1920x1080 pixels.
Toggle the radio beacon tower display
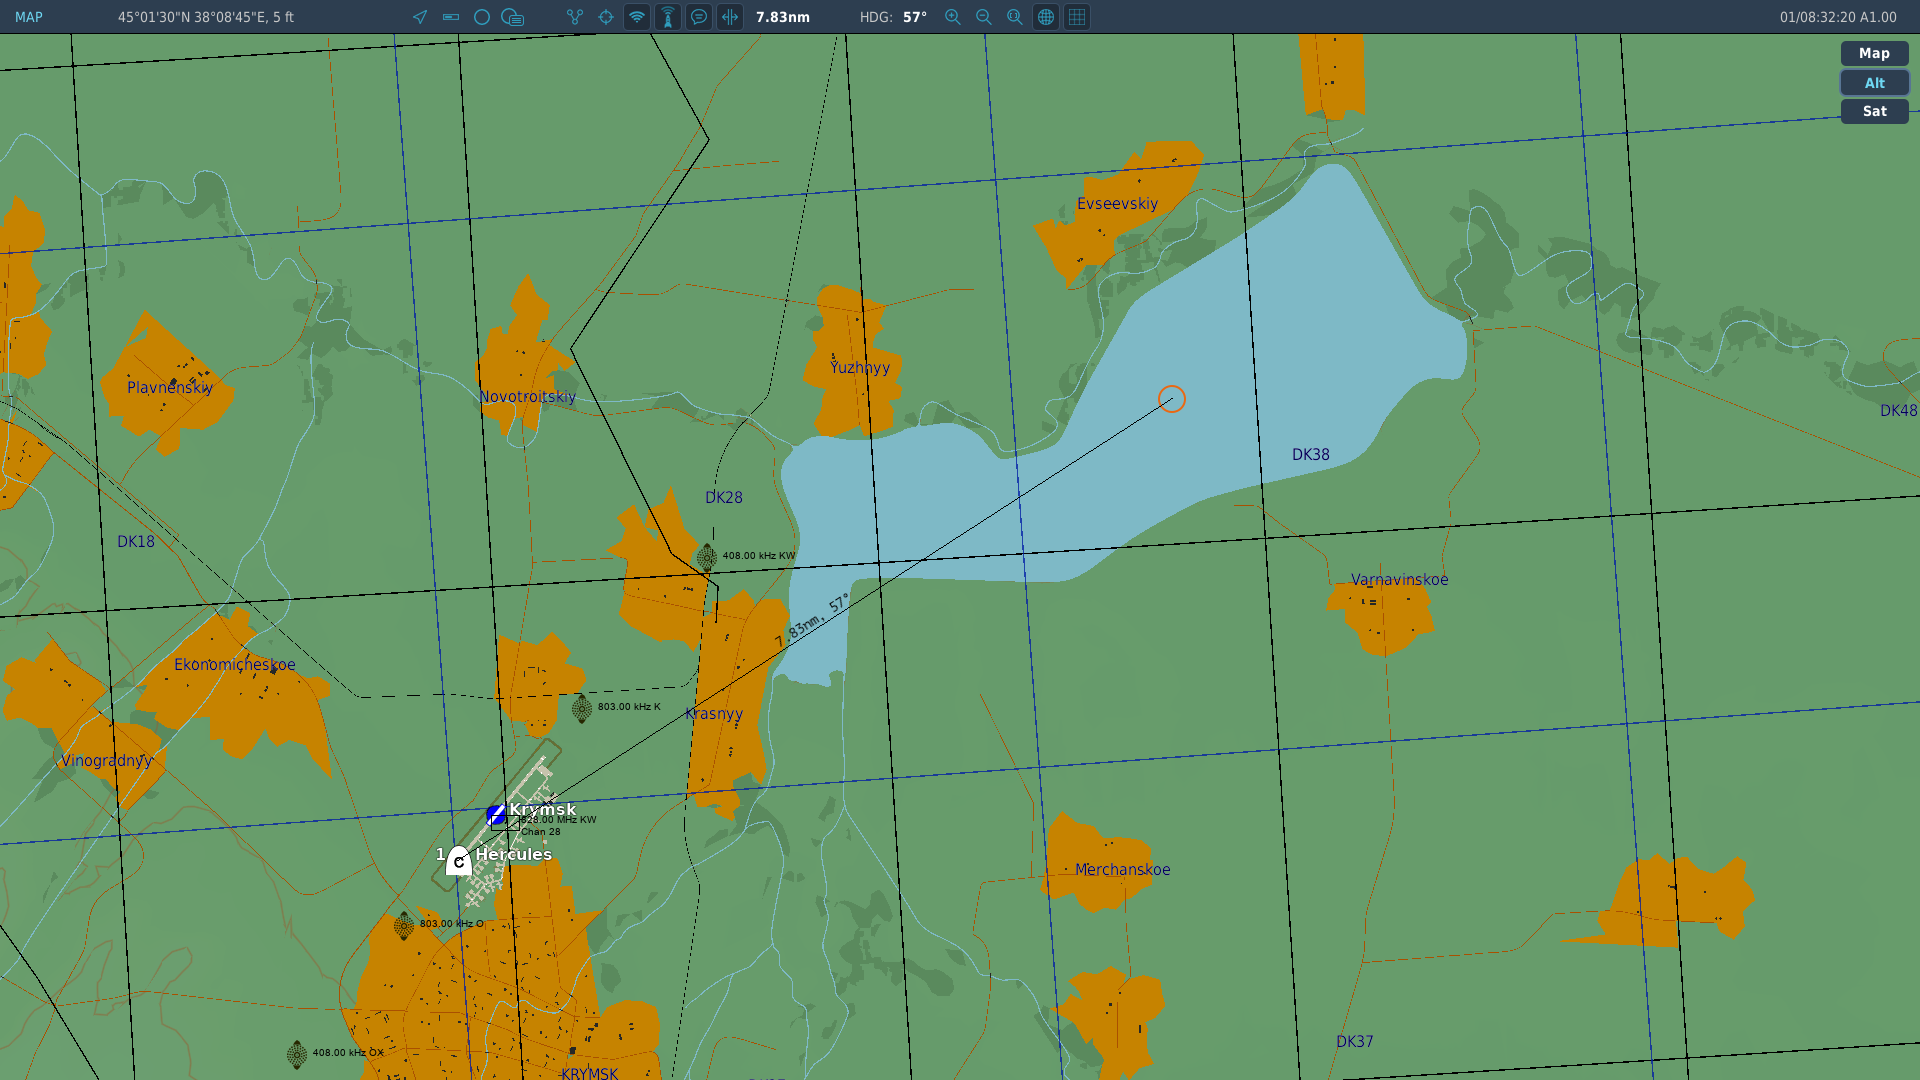pos(668,17)
